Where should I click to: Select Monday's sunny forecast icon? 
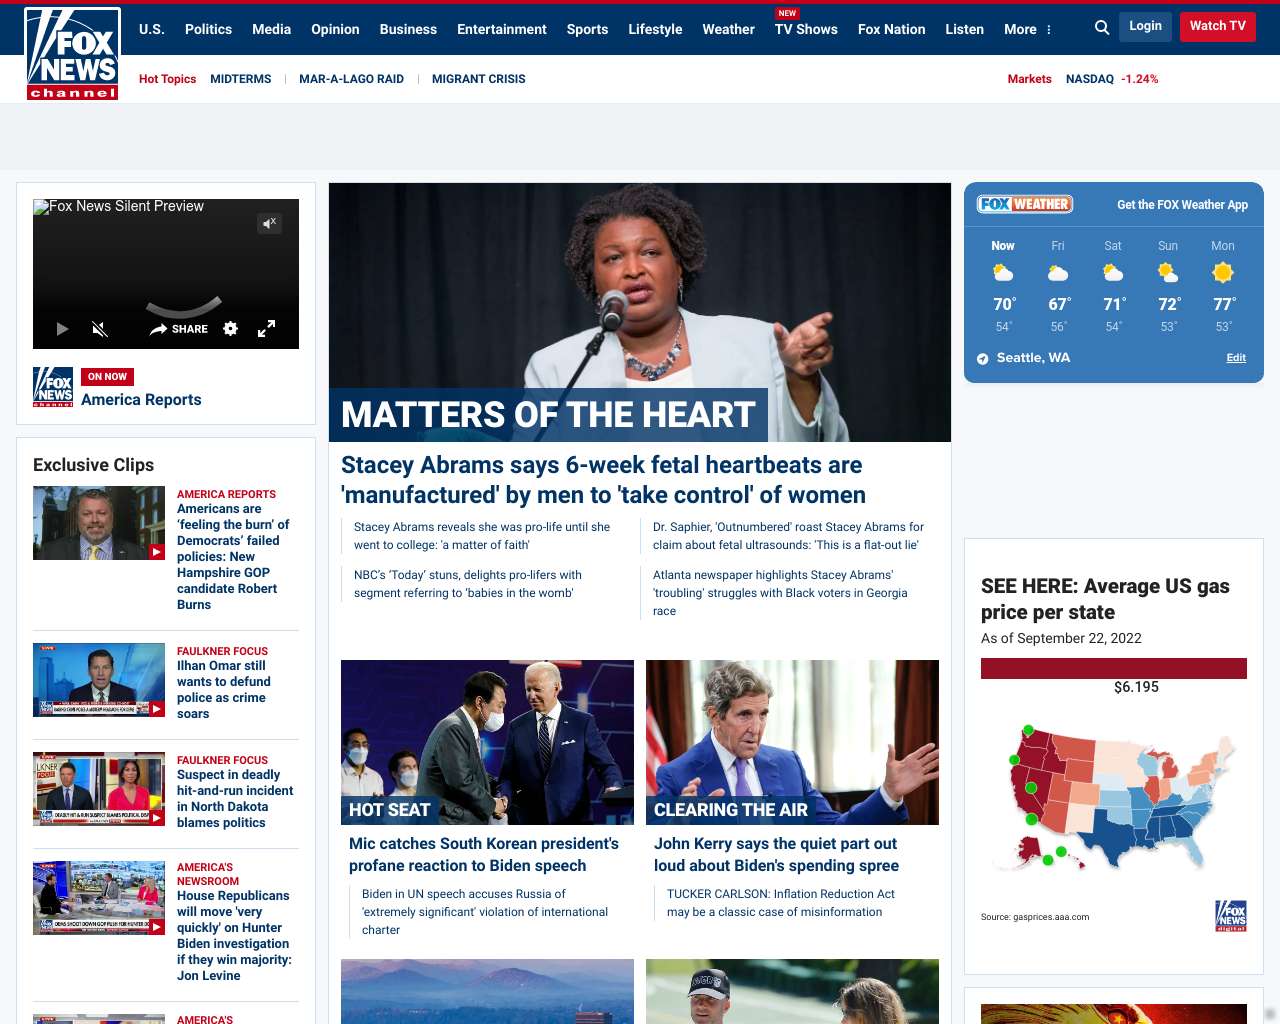pyautogui.click(x=1223, y=272)
